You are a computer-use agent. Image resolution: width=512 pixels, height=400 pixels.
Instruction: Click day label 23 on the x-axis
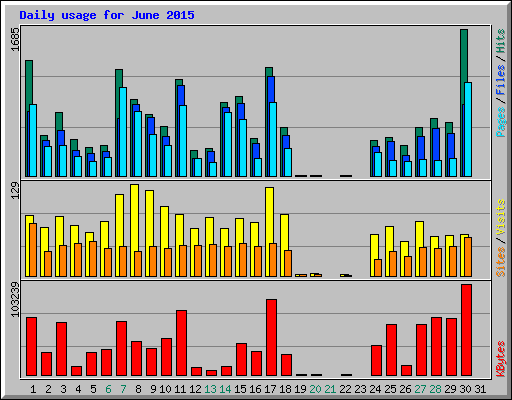pos(360,389)
